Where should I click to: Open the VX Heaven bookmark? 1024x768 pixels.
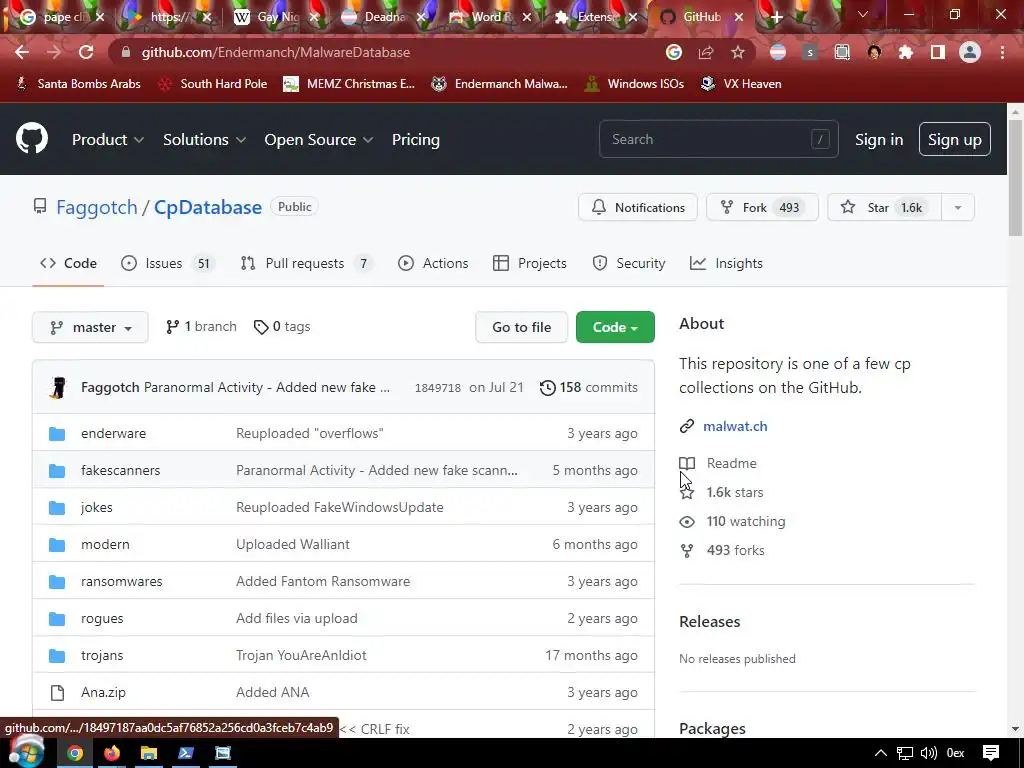(x=741, y=84)
